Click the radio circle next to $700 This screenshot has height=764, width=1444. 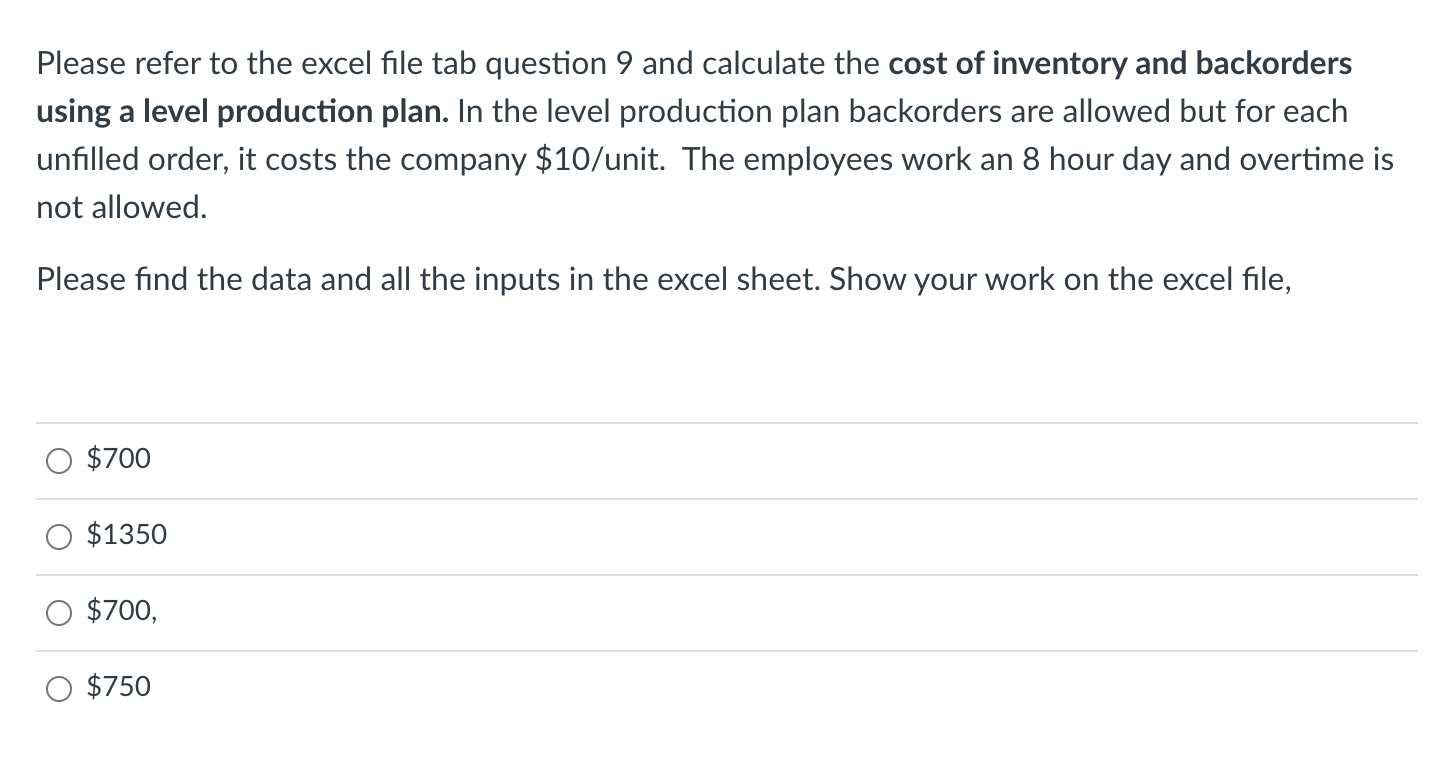pos(58,460)
